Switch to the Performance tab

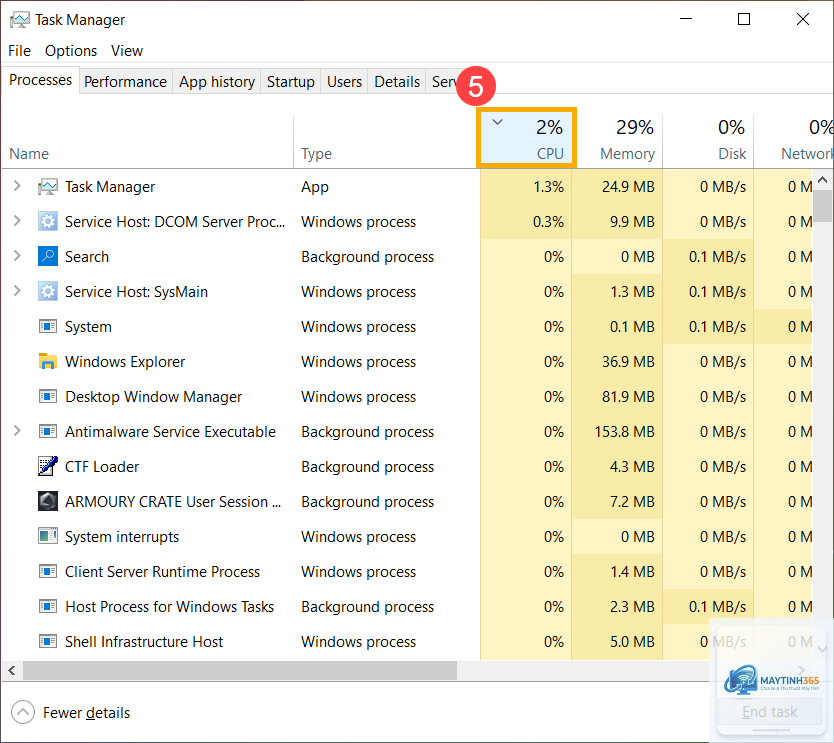coord(126,82)
